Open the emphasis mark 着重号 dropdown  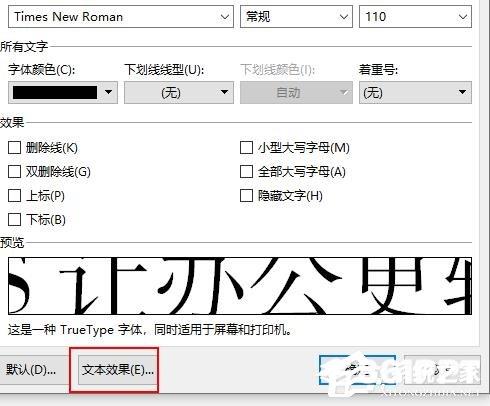[x=415, y=92]
